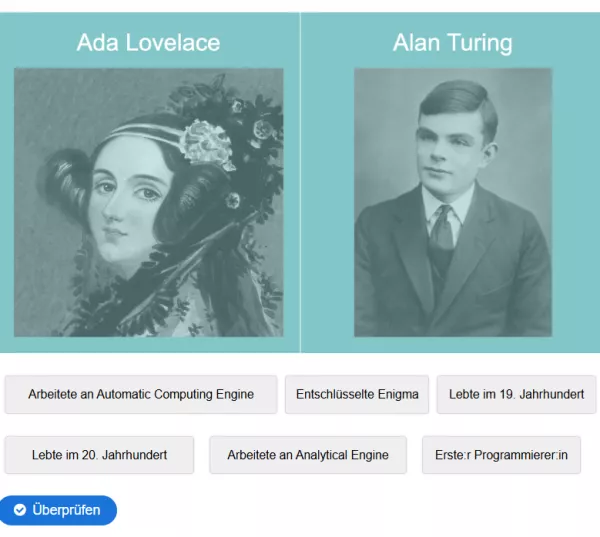Click teal margin left of Turing's photo
600x537 pixels.
327,200
